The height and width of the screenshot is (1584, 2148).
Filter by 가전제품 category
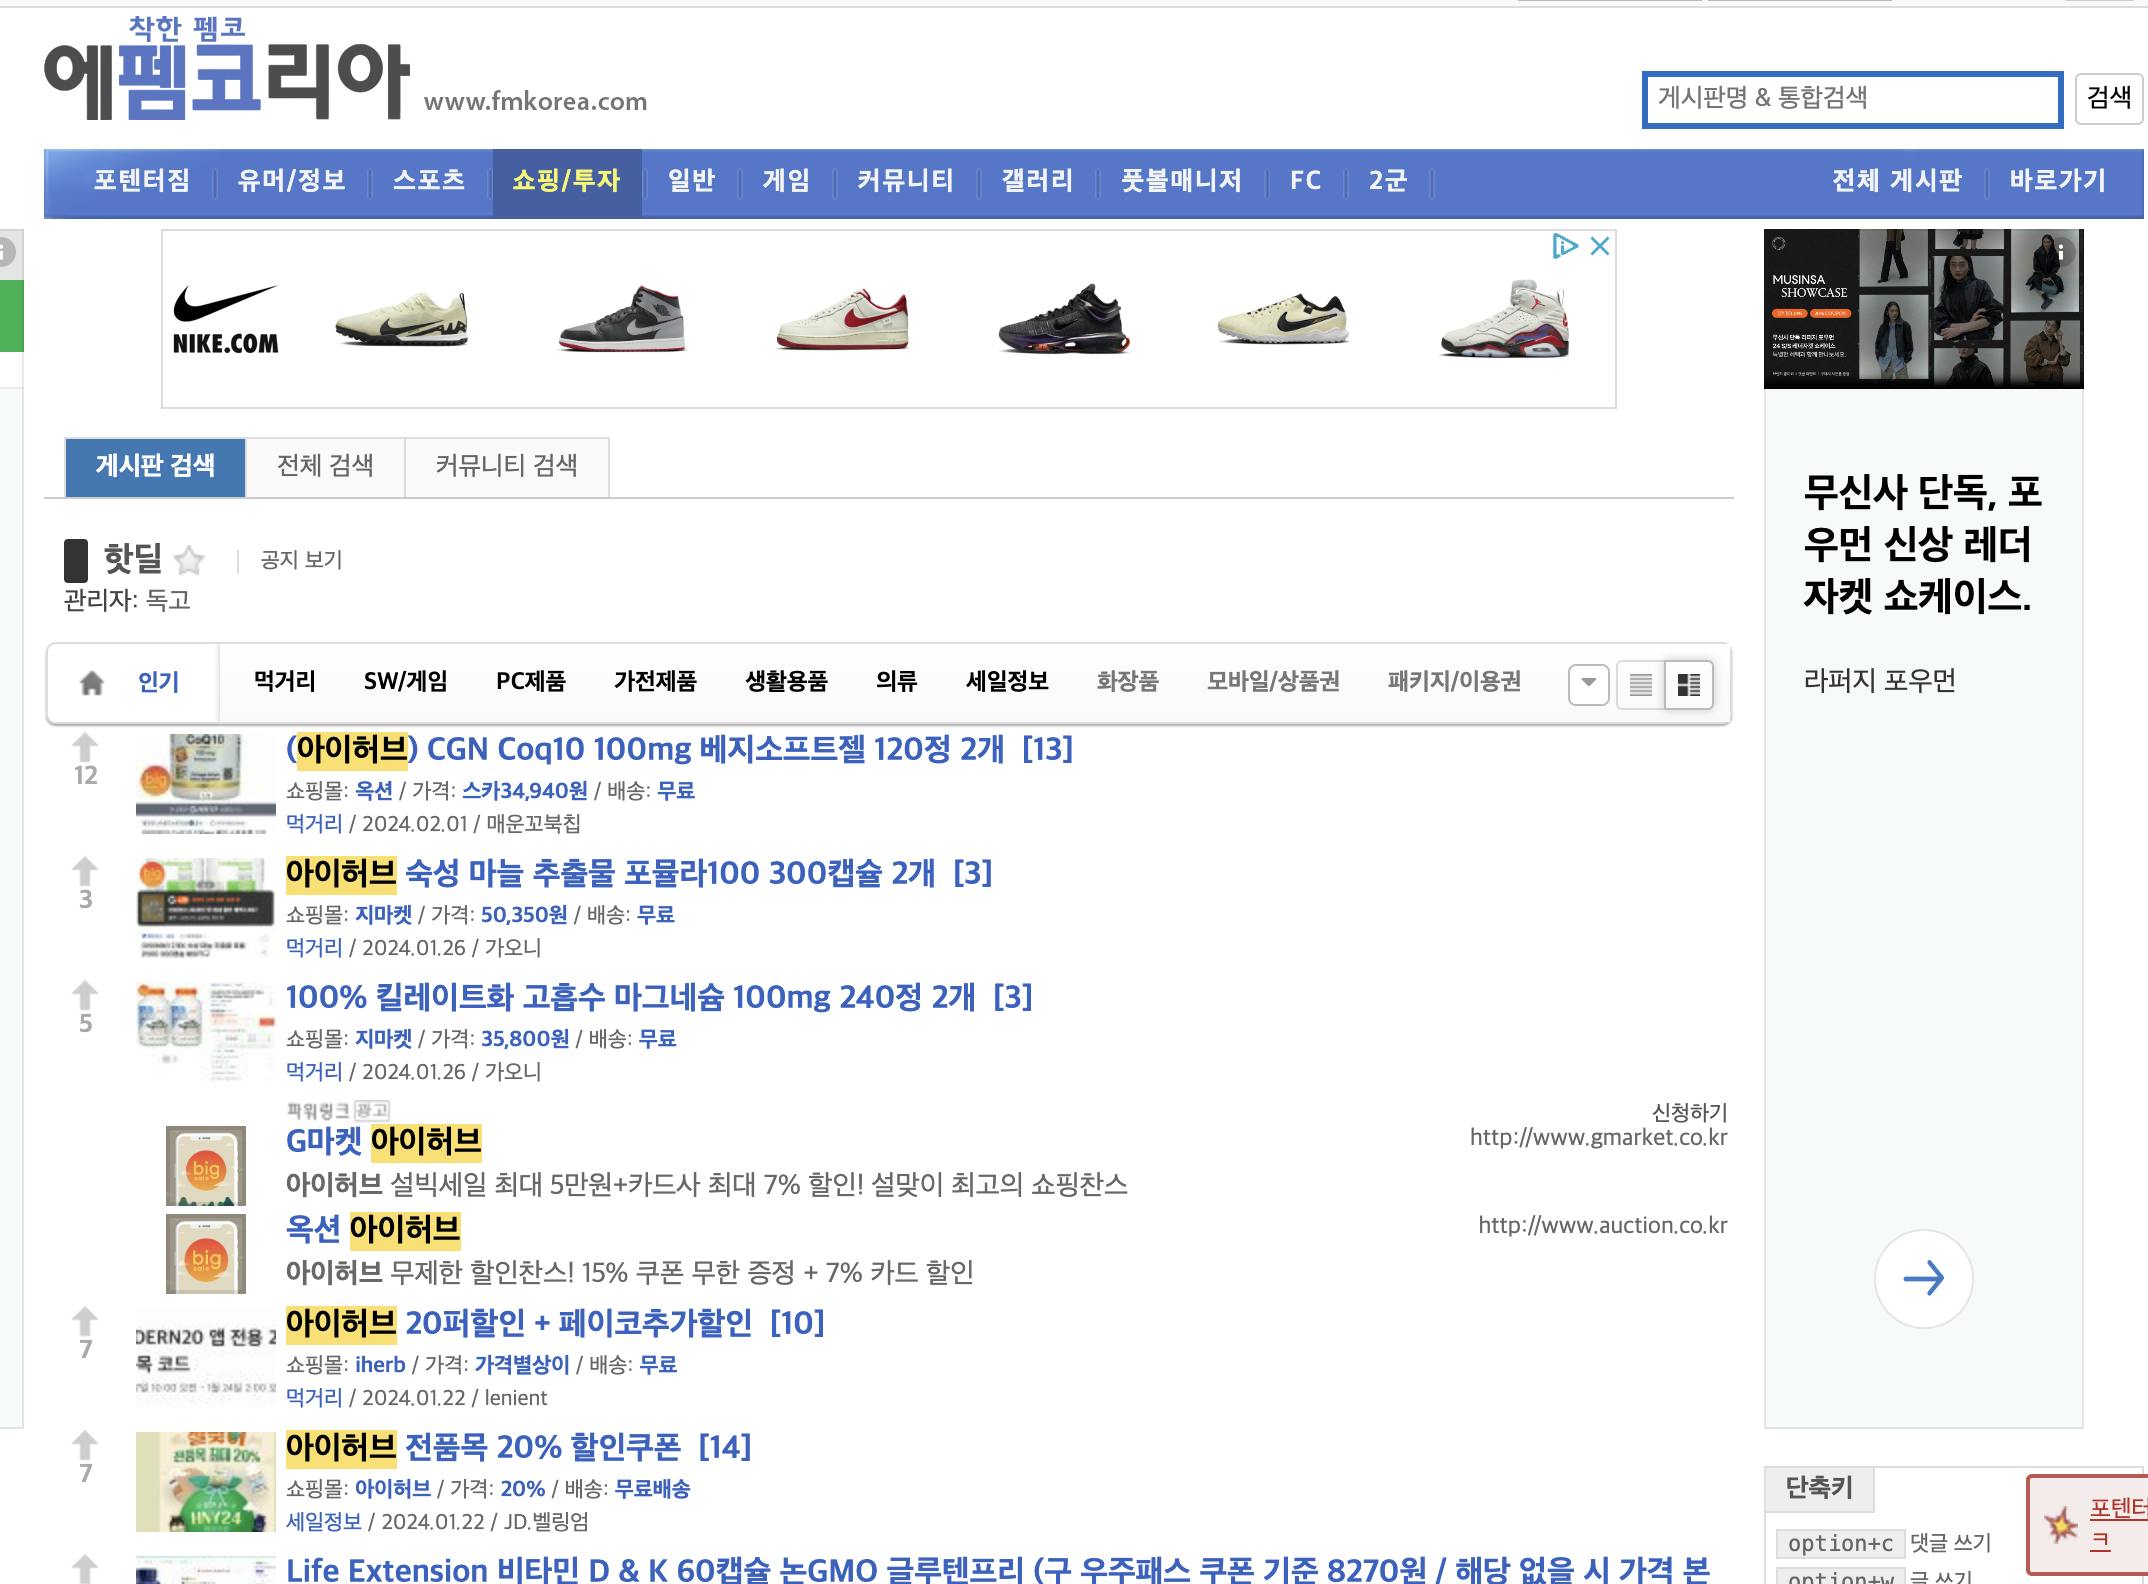point(655,682)
